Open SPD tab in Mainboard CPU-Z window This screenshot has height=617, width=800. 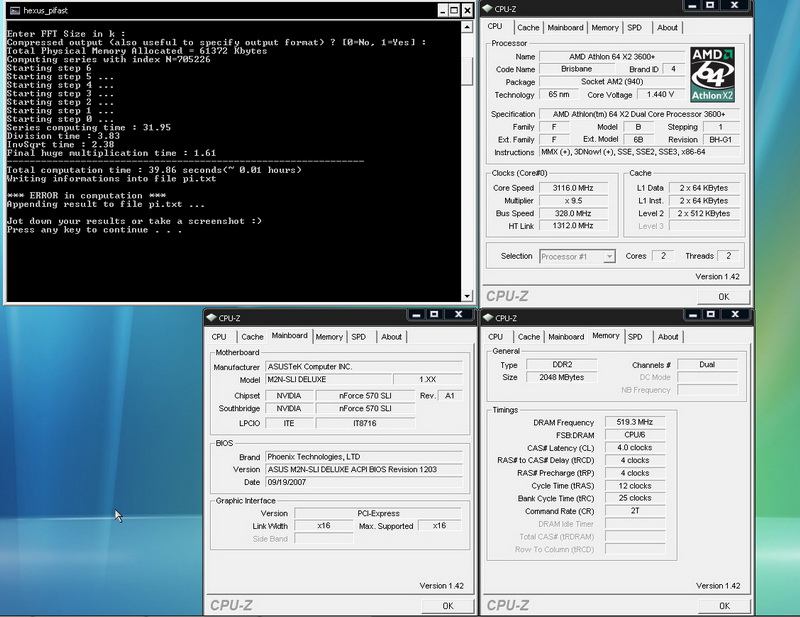coord(359,337)
